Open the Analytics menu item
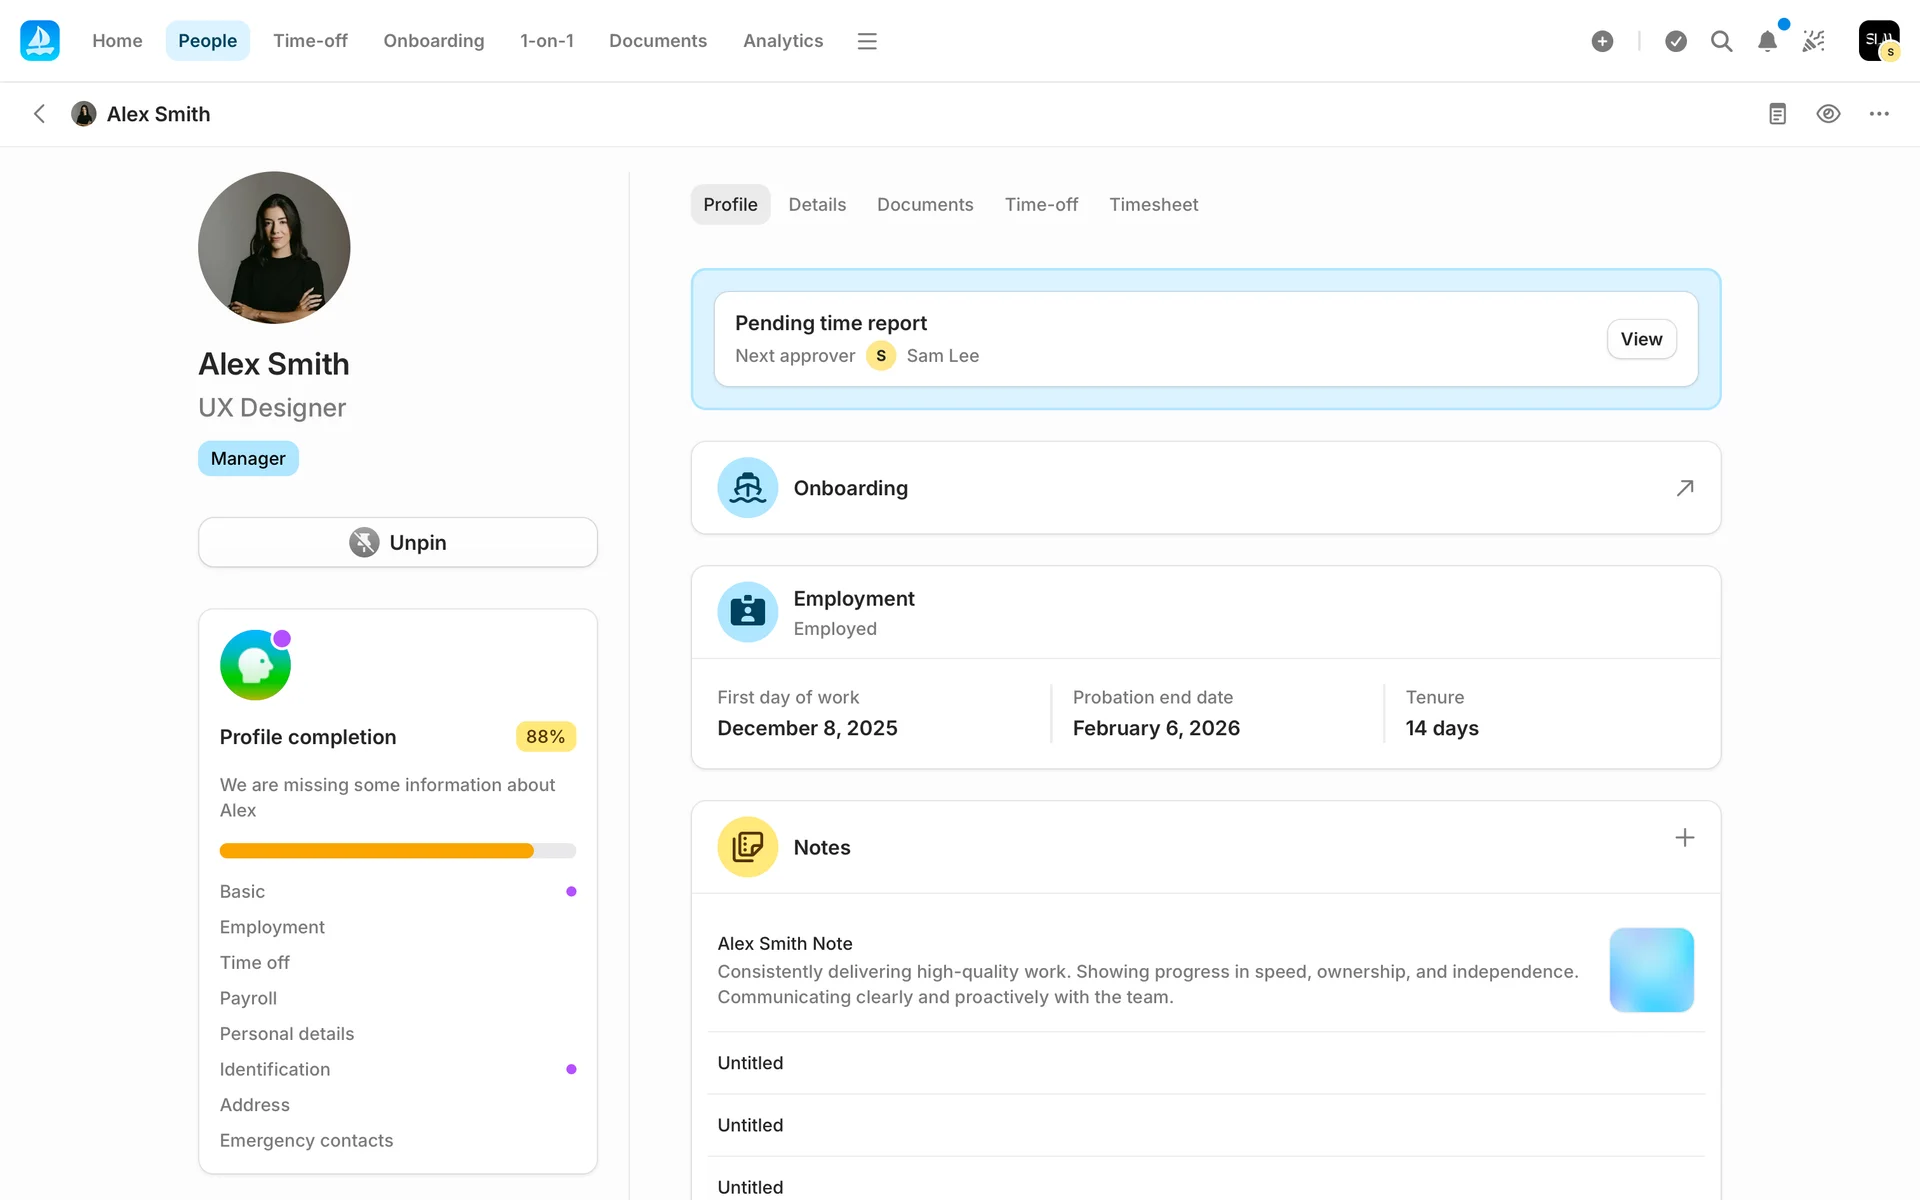 [x=783, y=41]
